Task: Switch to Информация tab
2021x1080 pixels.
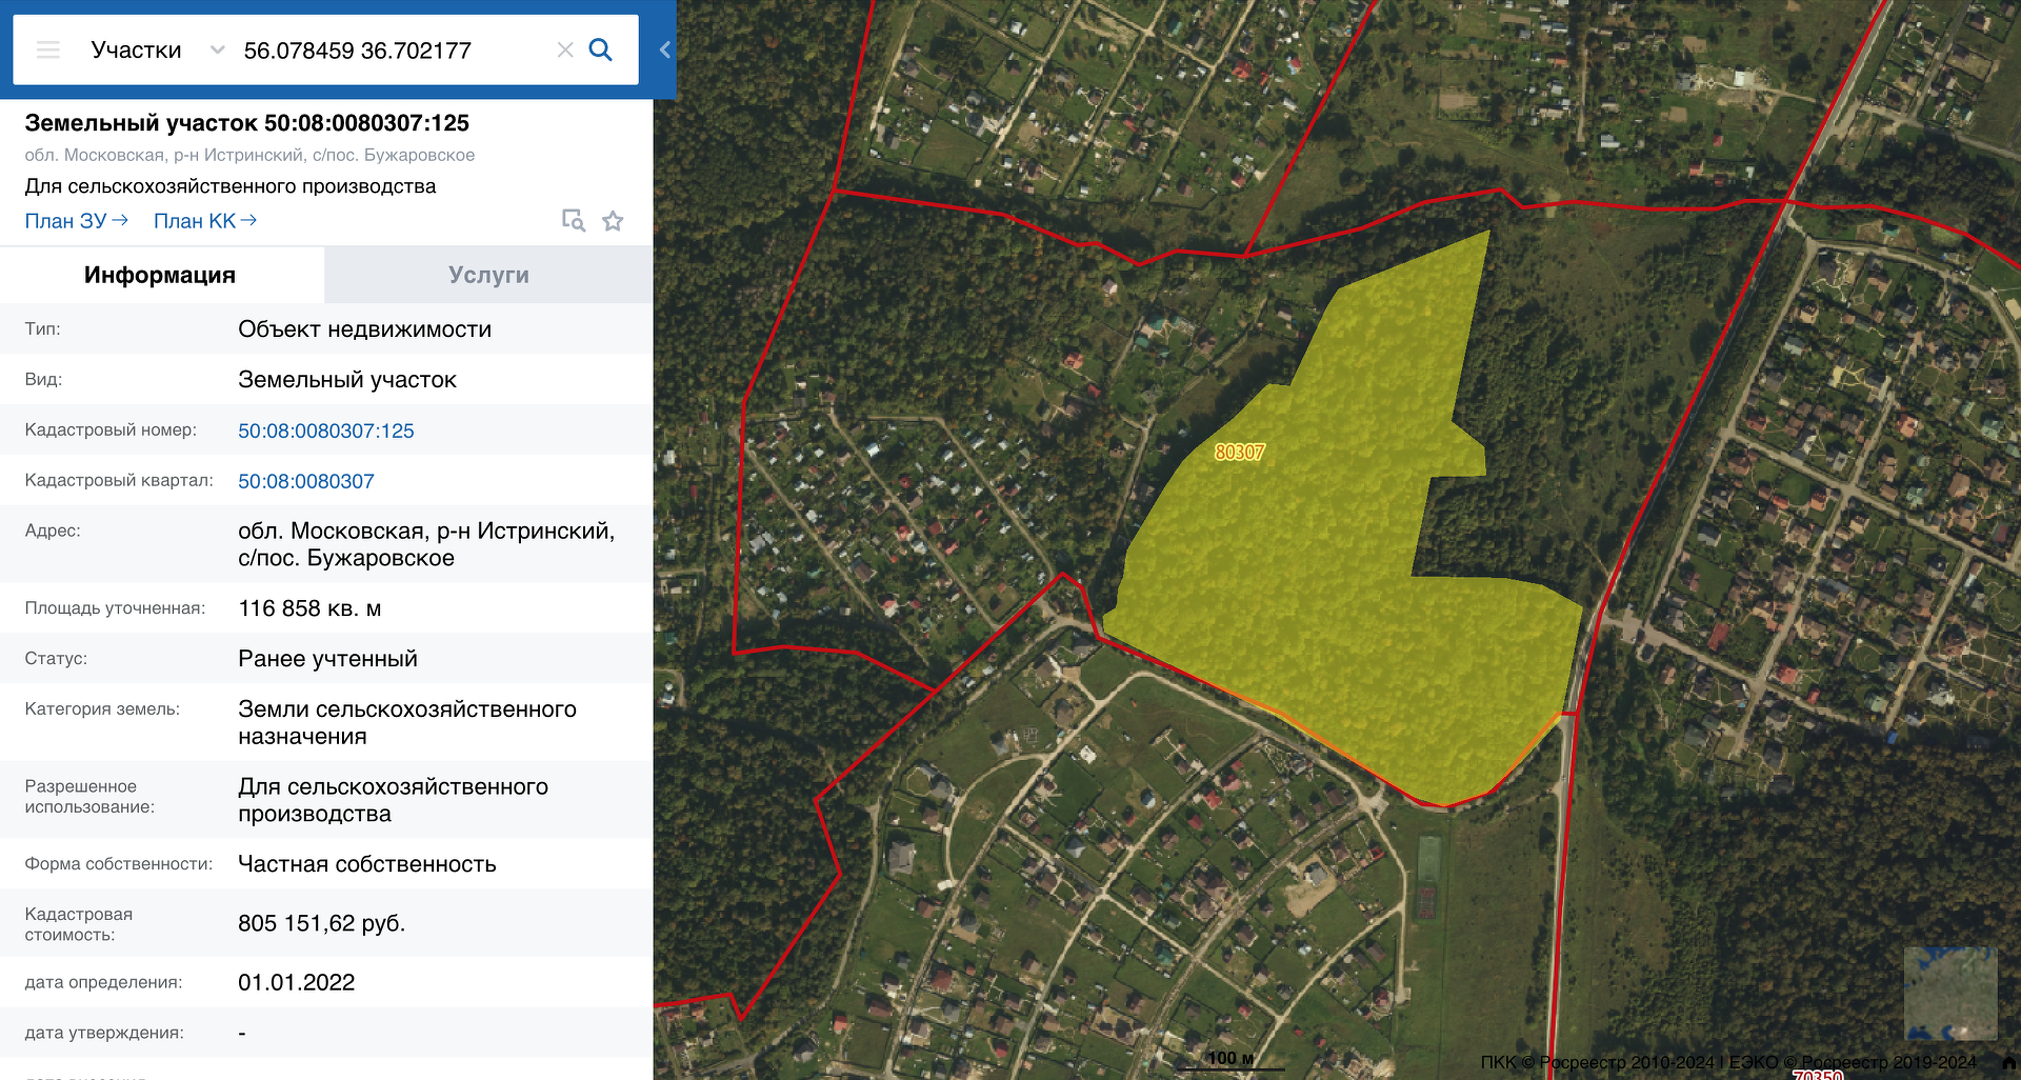Action: point(160,275)
